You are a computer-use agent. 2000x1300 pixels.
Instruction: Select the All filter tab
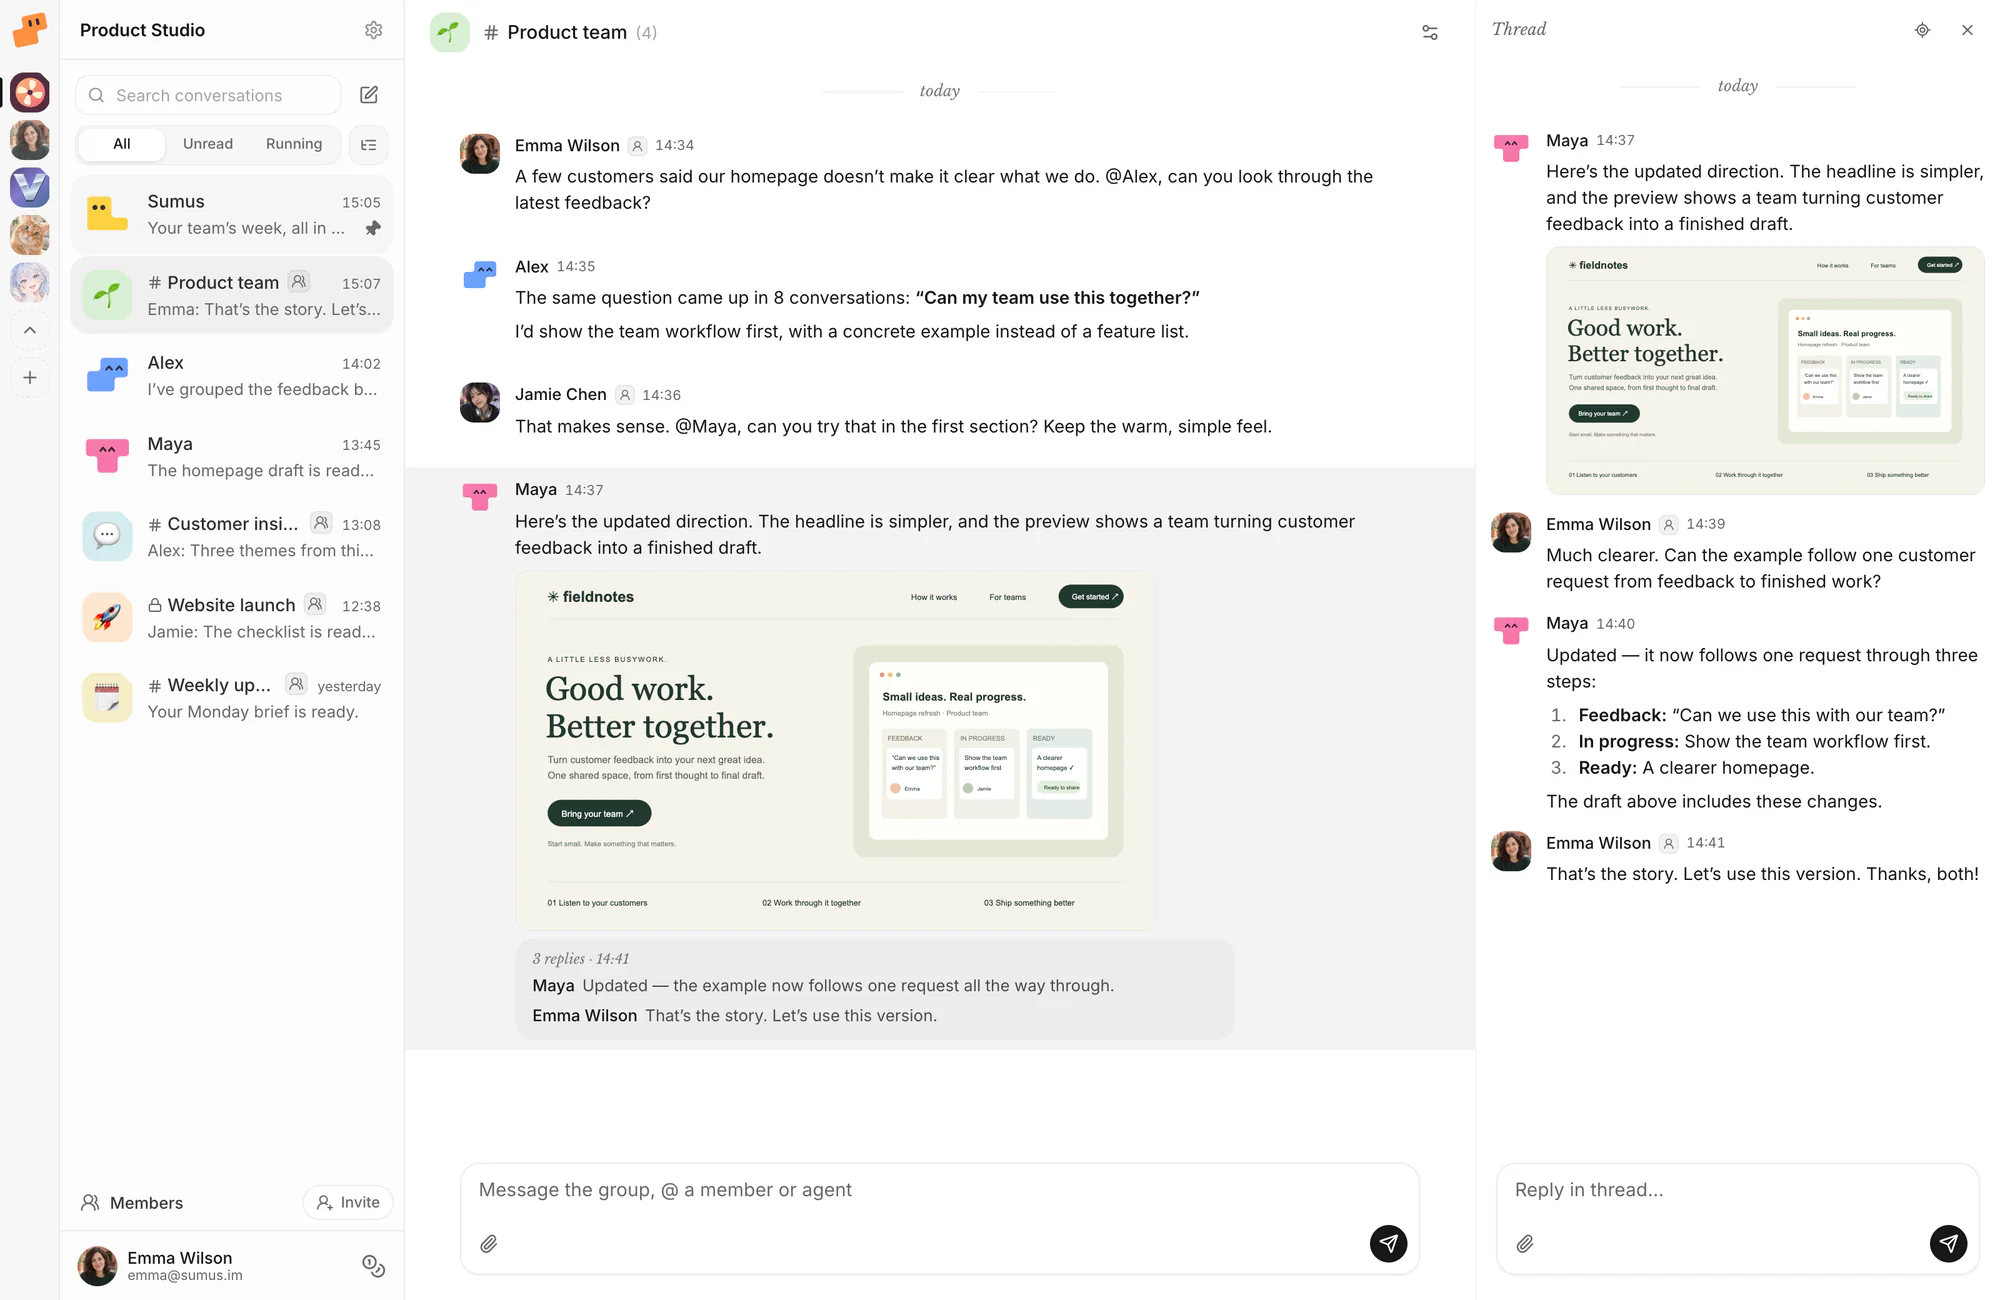point(122,144)
